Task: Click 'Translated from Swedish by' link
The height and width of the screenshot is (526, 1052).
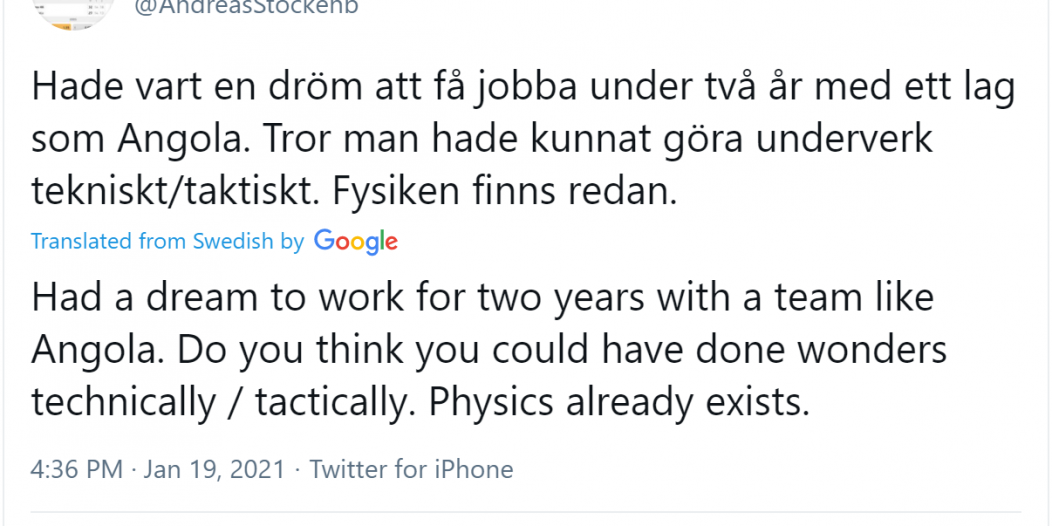Action: click(168, 241)
